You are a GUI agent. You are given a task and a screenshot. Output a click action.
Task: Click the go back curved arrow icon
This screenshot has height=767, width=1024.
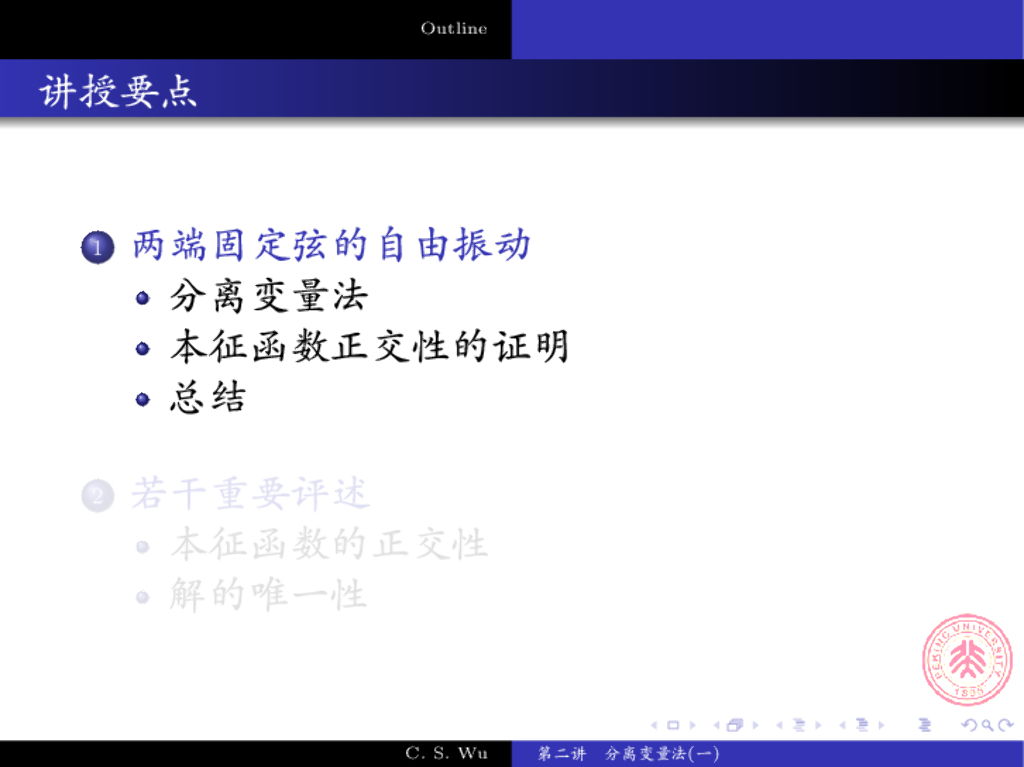click(x=970, y=725)
